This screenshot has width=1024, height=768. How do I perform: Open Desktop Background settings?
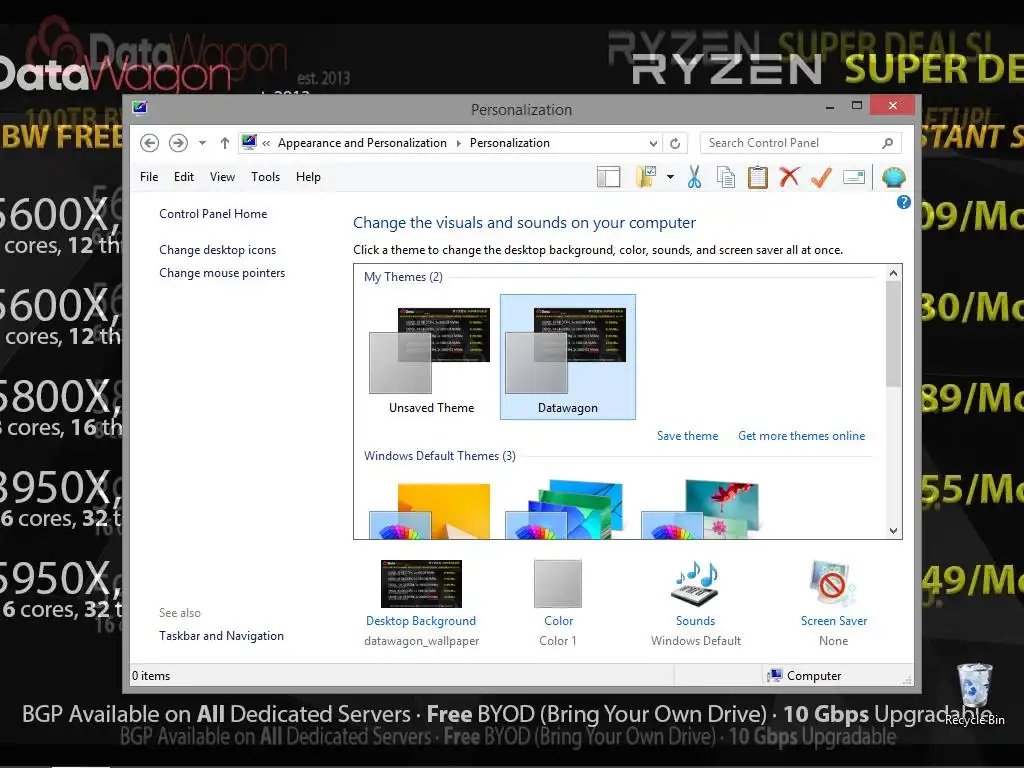tap(421, 601)
